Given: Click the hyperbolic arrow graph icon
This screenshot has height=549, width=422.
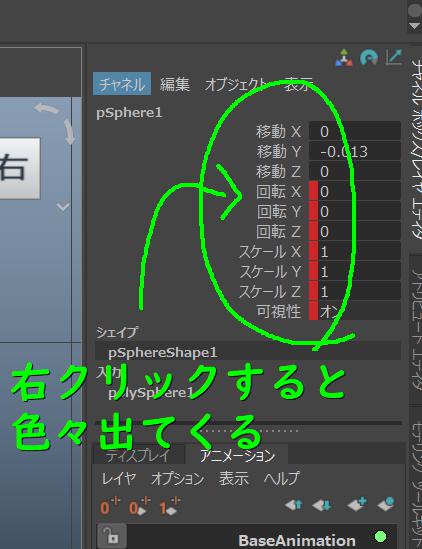Looking at the screenshot, I should click(x=394, y=57).
